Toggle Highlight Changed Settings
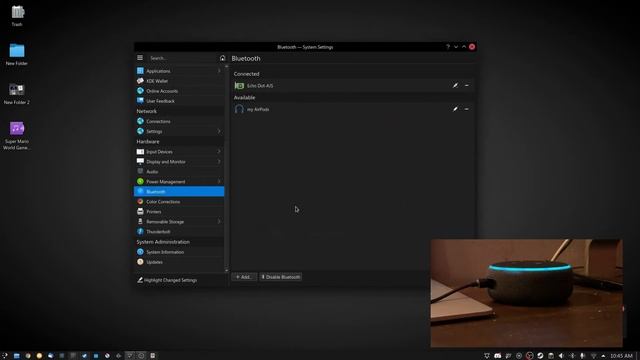The height and width of the screenshot is (360, 640). (167, 280)
